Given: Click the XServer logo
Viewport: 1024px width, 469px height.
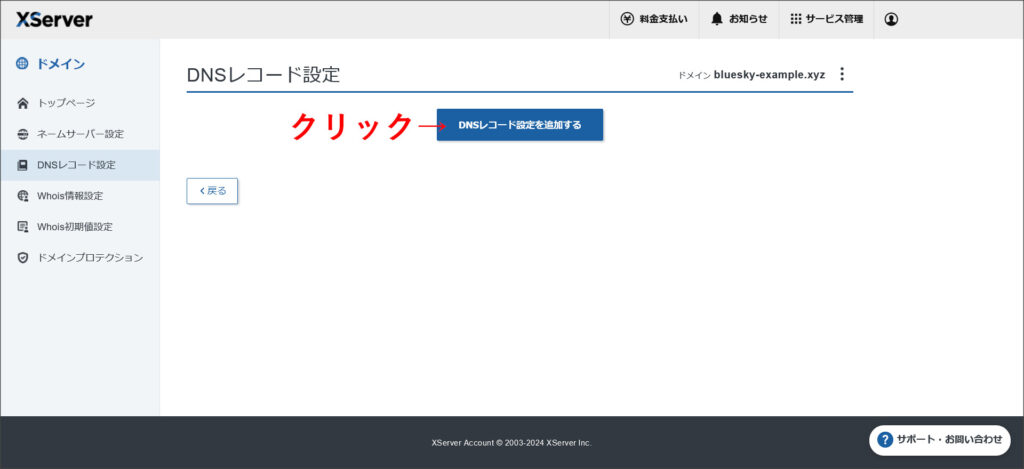Looking at the screenshot, I should (54, 20).
